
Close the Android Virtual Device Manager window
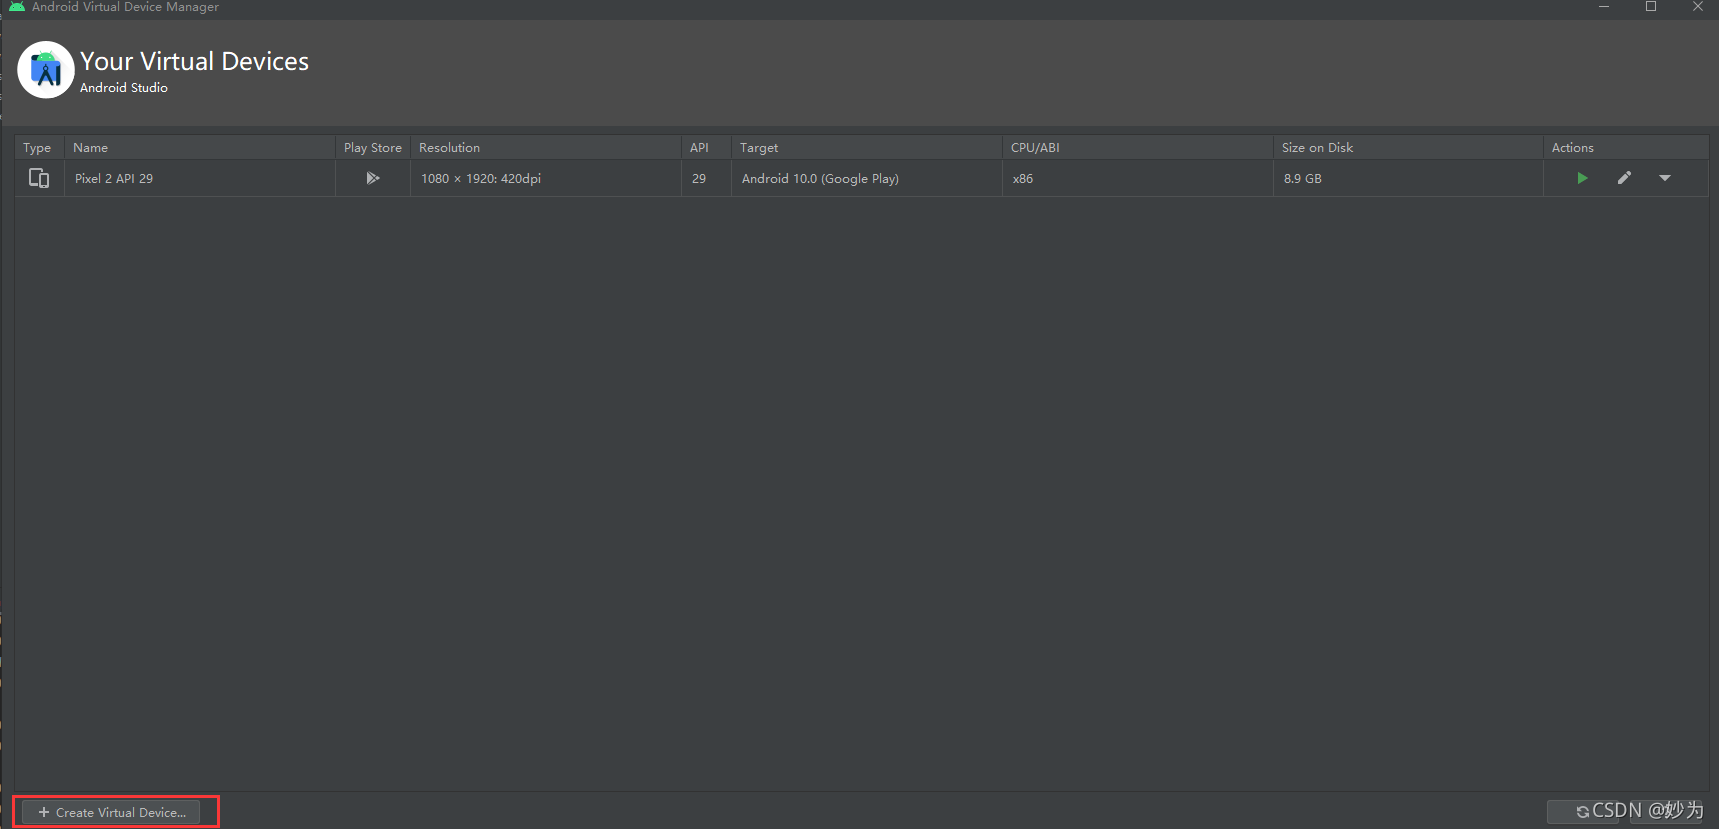pyautogui.click(x=1697, y=6)
